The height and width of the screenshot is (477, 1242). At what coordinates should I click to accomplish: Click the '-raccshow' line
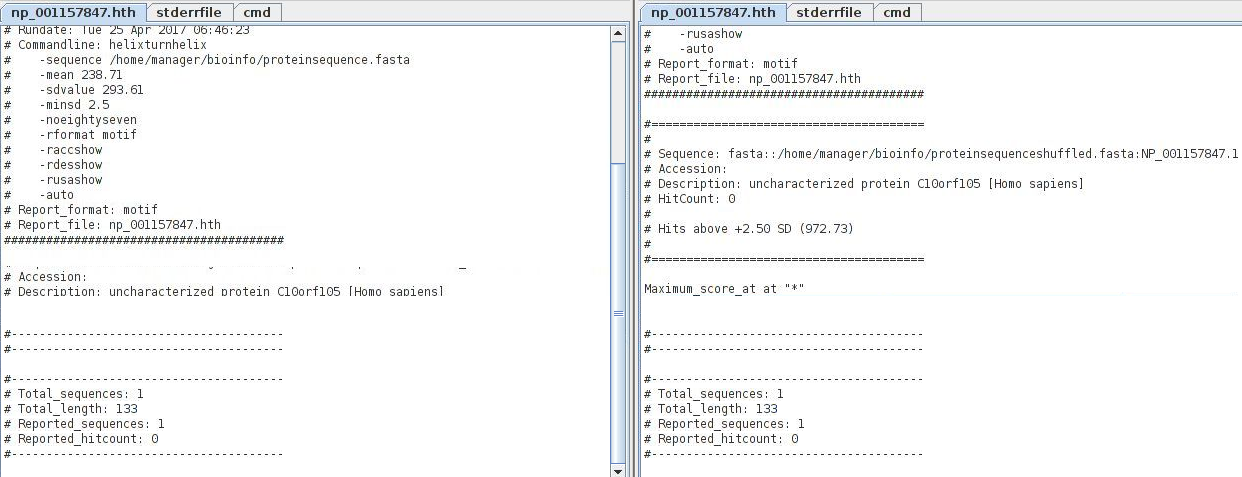point(71,150)
